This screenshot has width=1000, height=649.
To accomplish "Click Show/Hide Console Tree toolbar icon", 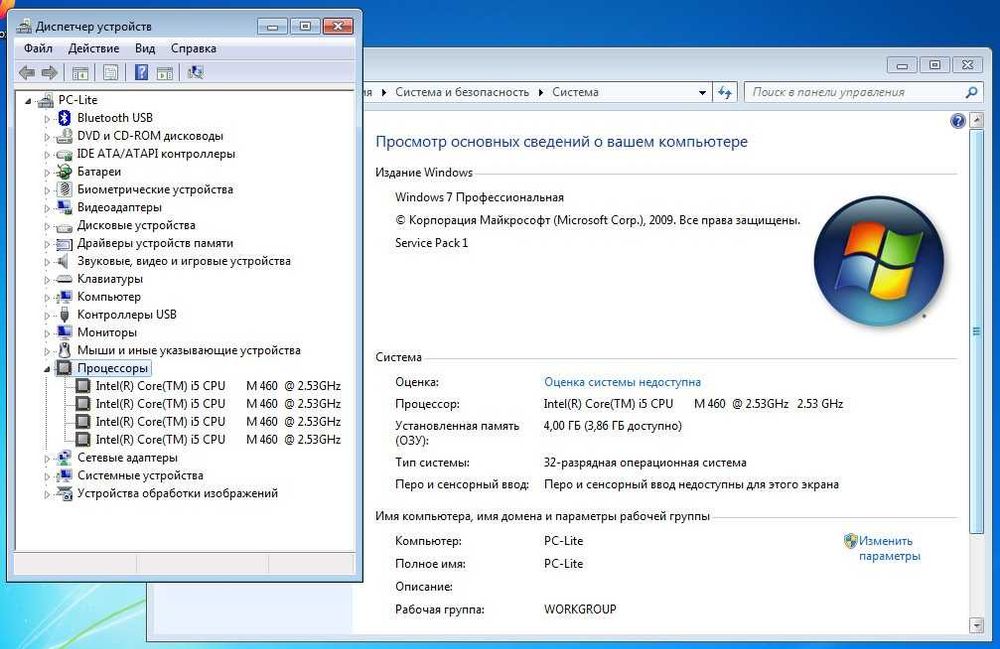I will pos(80,73).
